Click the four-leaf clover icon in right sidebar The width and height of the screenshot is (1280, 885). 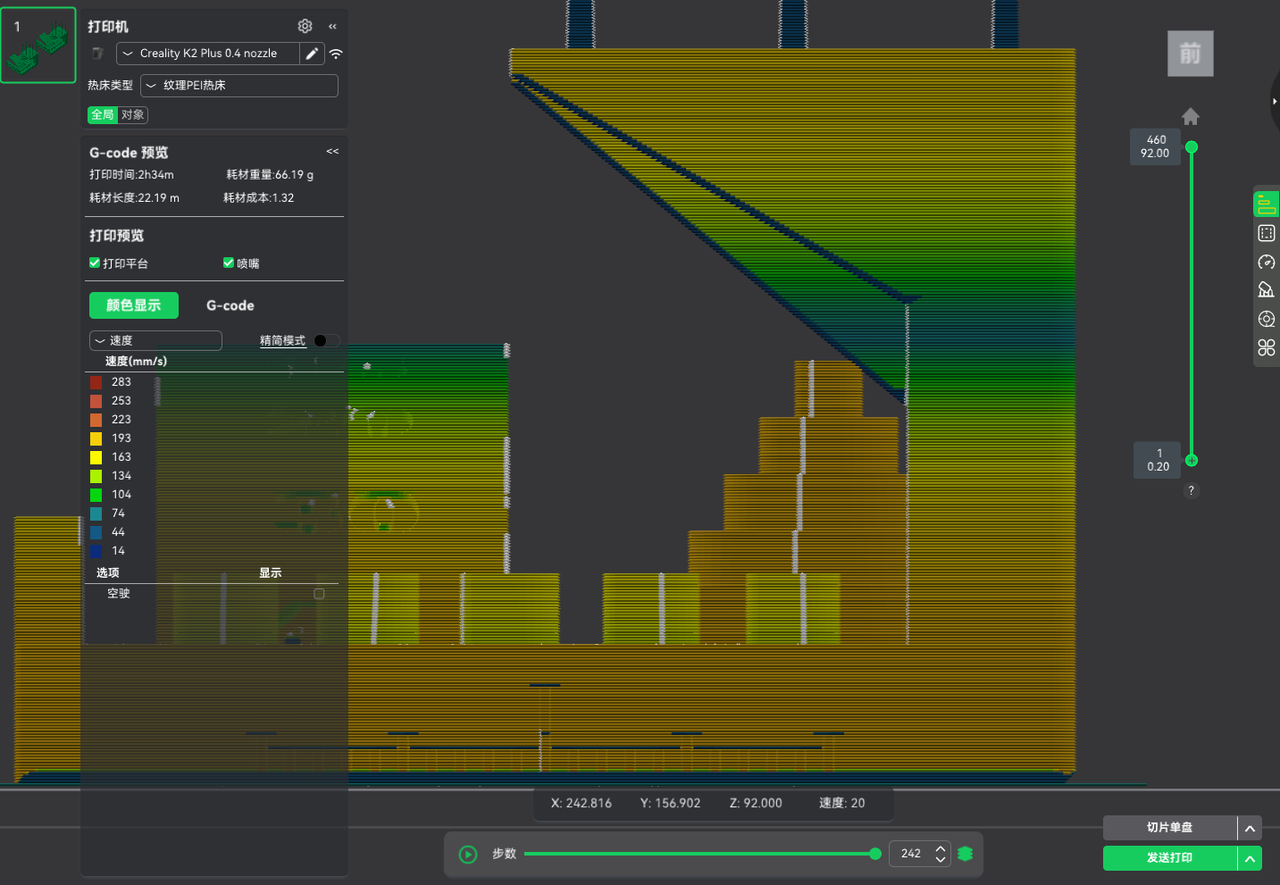pos(1266,348)
